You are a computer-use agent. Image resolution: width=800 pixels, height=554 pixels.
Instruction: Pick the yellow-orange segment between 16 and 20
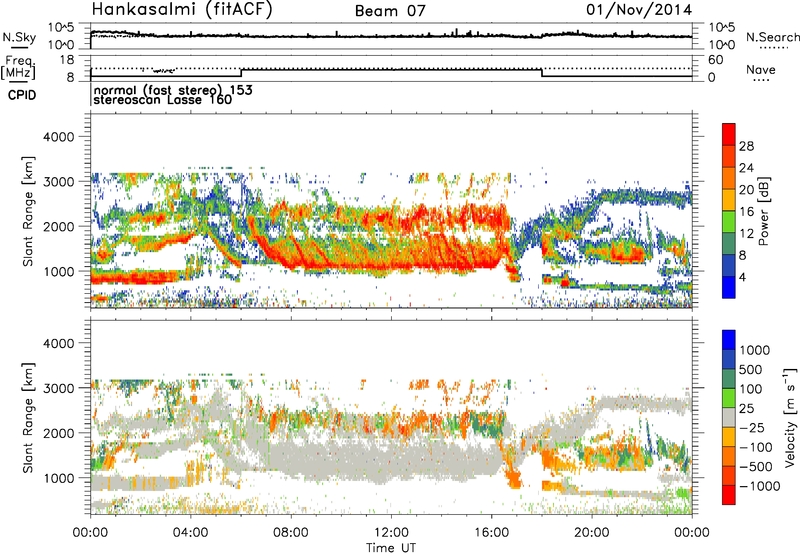click(729, 200)
